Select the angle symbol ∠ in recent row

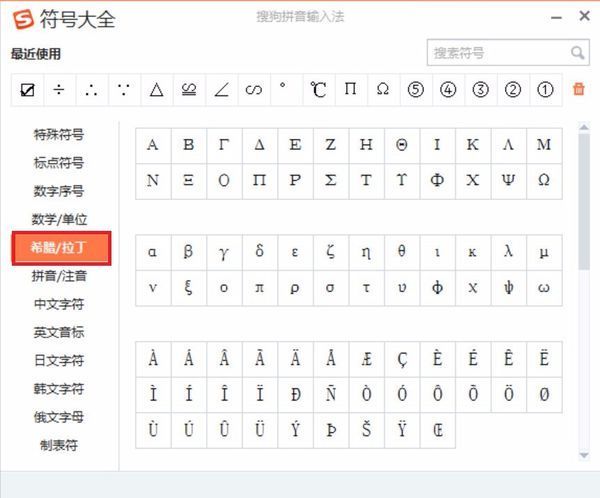221,90
